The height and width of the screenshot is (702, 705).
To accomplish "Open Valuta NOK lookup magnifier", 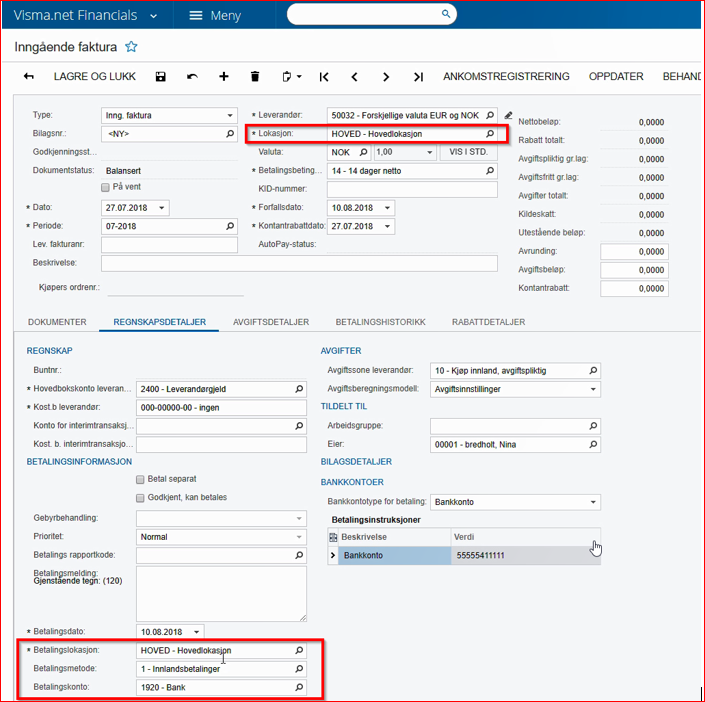I will pyautogui.click(x=363, y=152).
